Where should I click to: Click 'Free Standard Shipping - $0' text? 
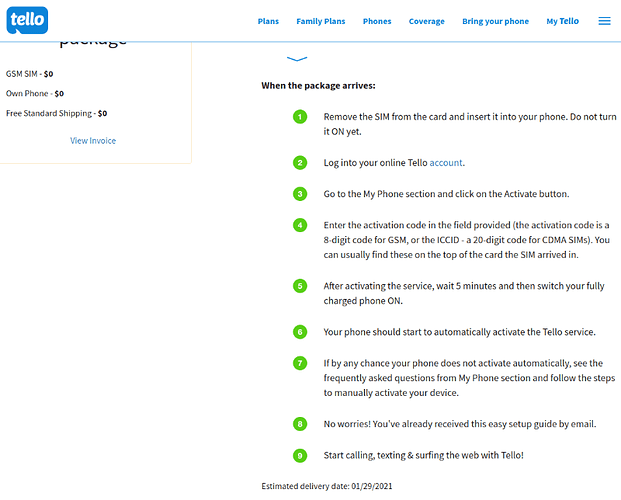click(x=57, y=113)
